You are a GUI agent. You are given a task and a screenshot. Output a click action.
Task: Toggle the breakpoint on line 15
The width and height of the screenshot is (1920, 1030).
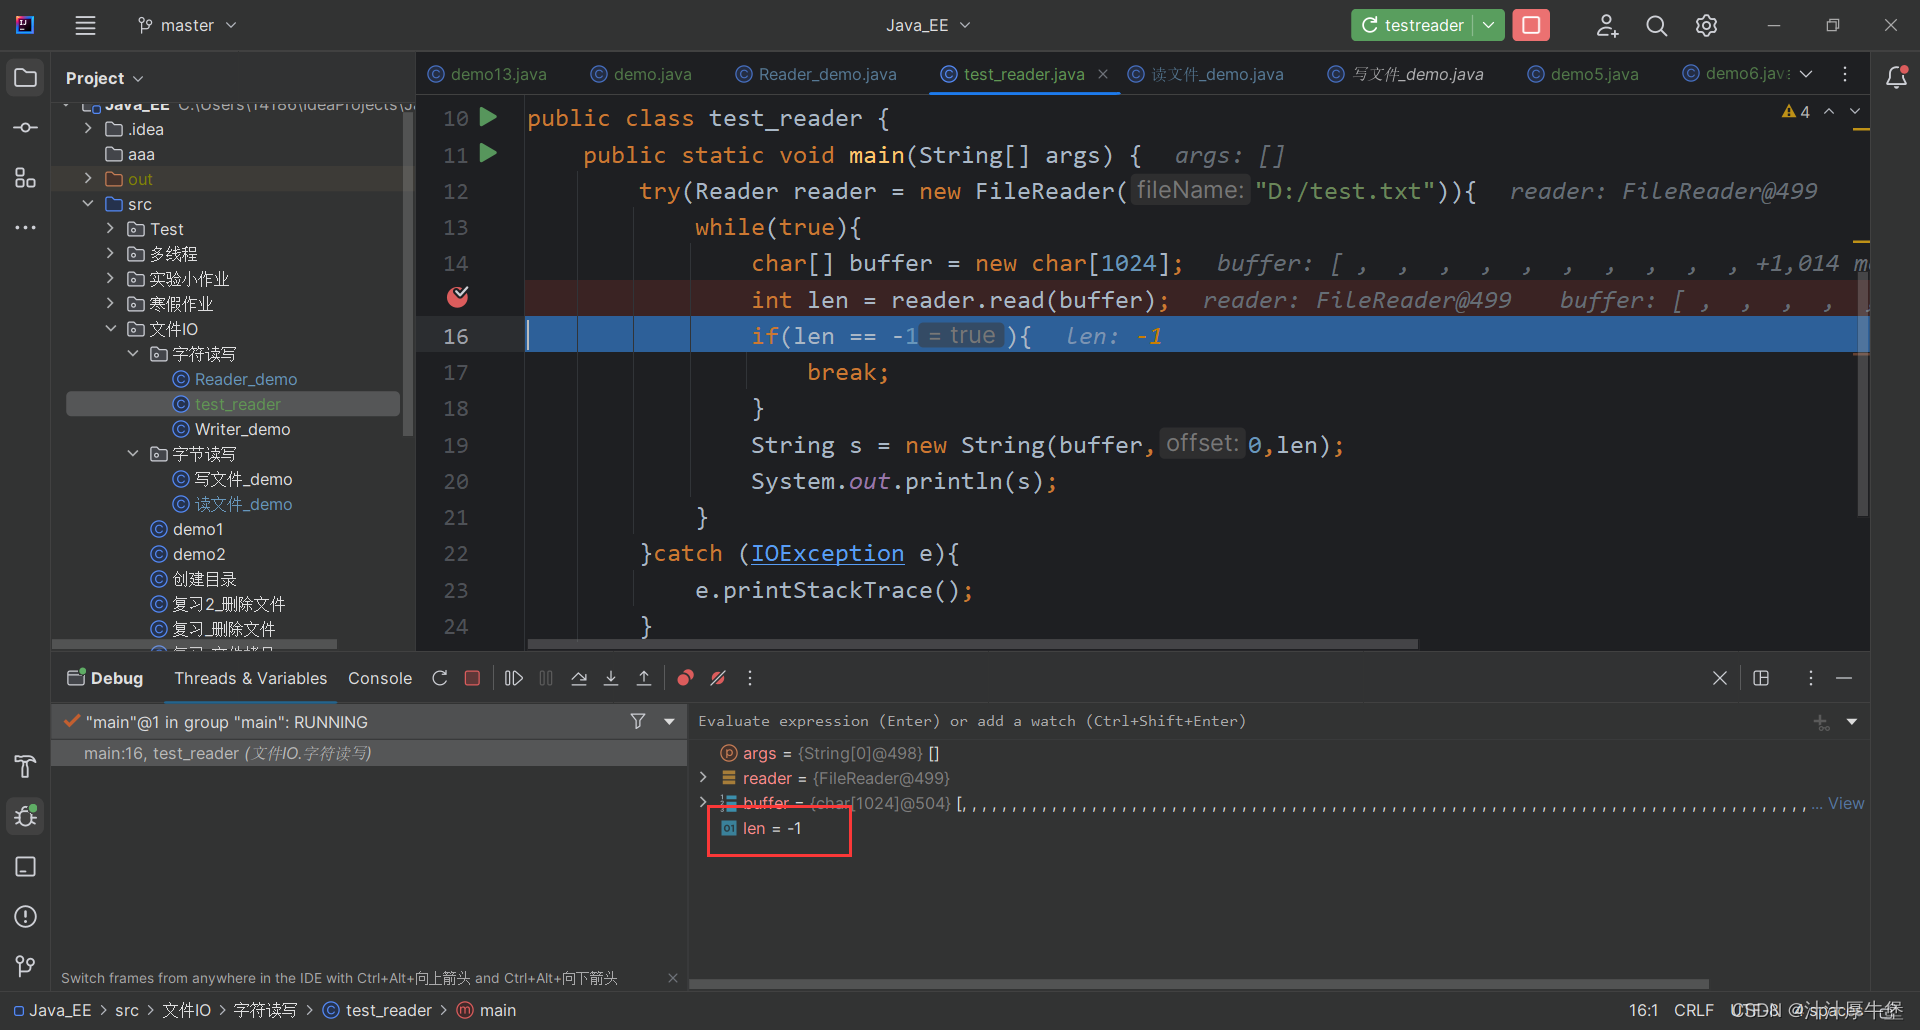tap(457, 298)
